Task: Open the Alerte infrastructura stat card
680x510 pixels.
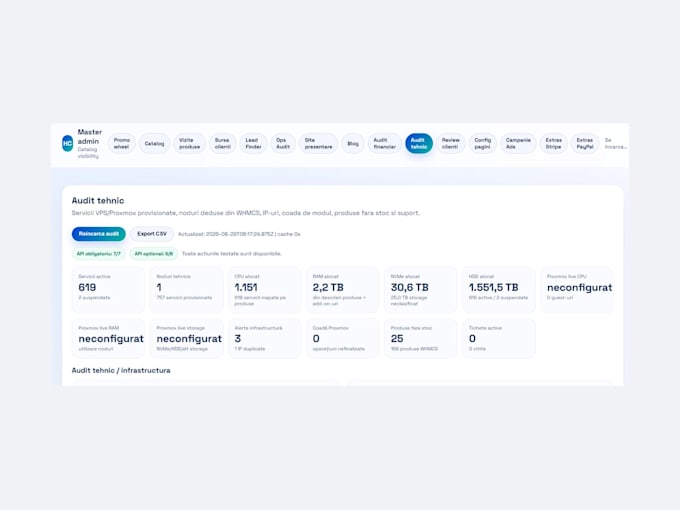Action: pyautogui.click(x=265, y=338)
